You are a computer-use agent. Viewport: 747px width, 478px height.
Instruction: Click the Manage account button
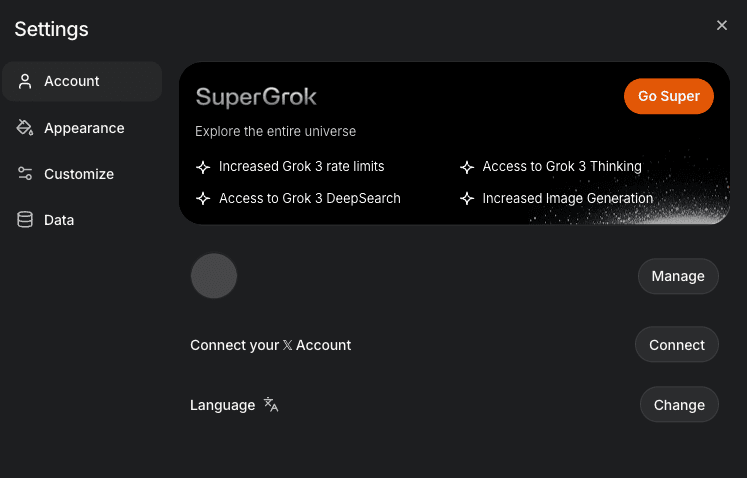[x=678, y=276]
